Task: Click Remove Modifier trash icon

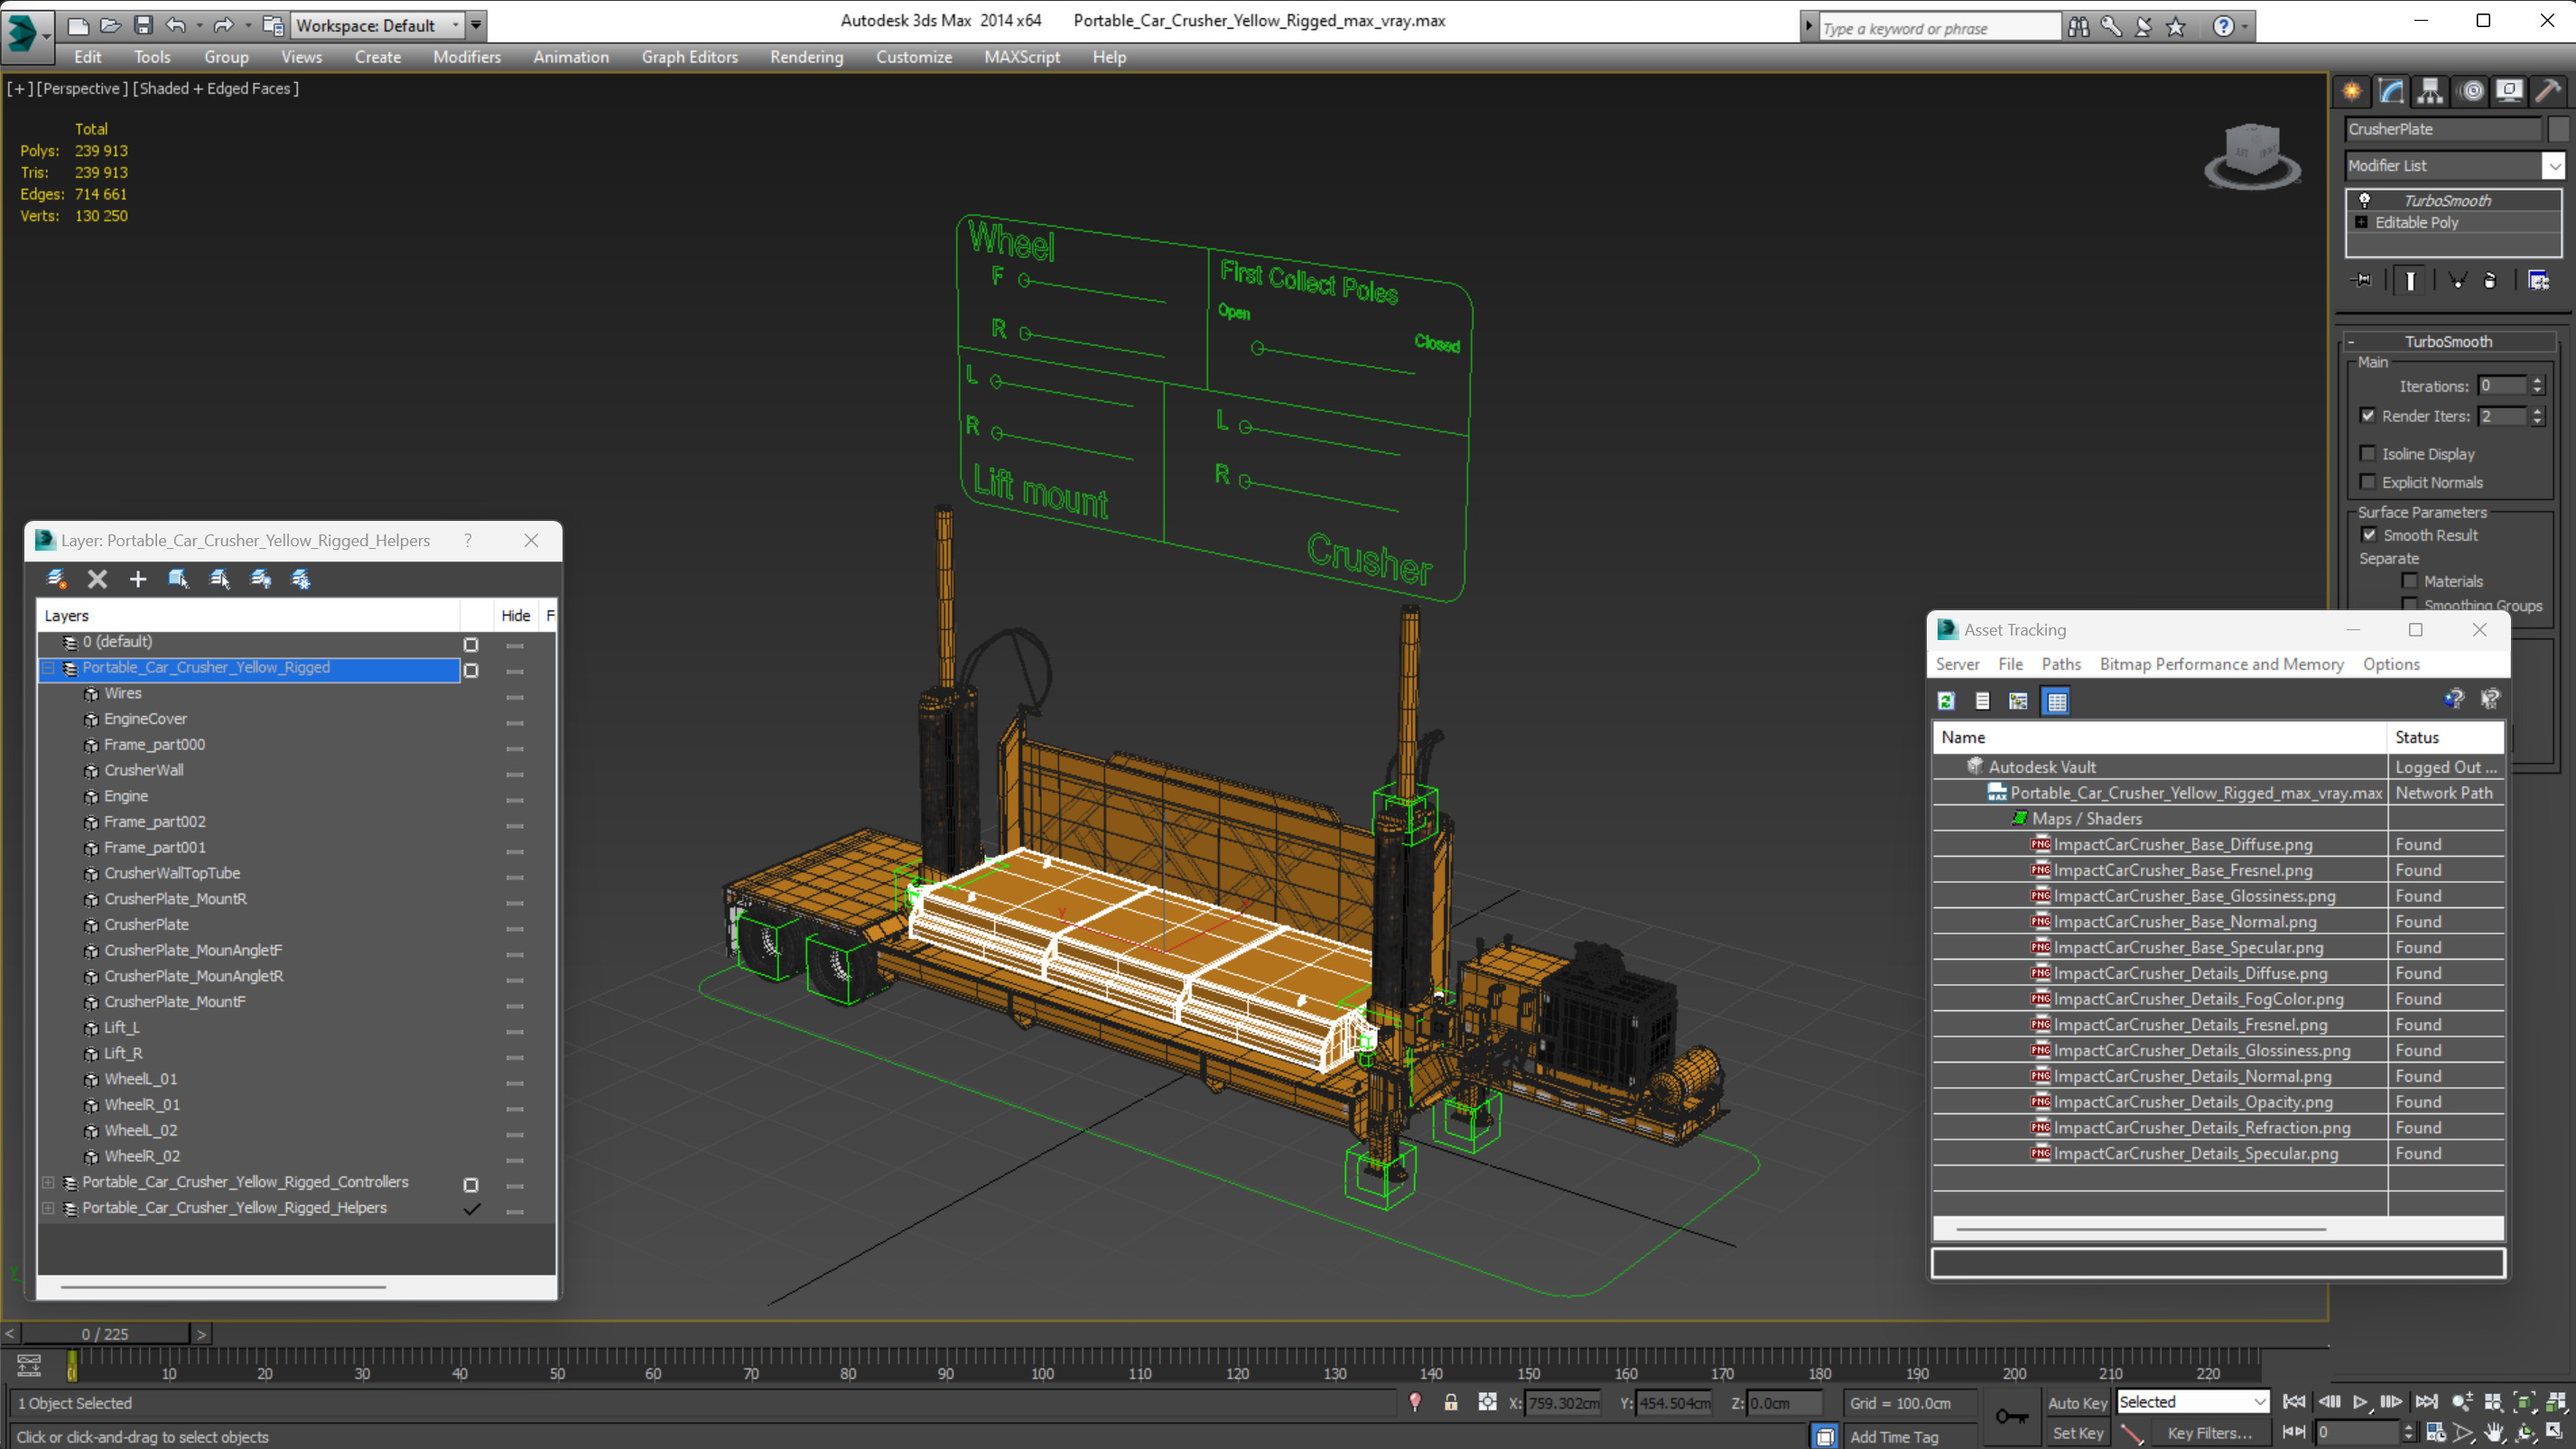Action: coord(2490,281)
